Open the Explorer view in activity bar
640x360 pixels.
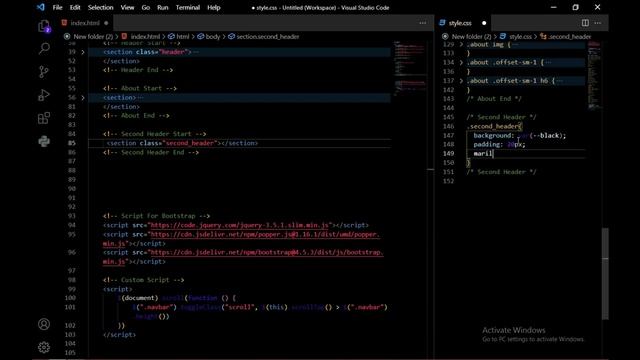pyautogui.click(x=44, y=26)
